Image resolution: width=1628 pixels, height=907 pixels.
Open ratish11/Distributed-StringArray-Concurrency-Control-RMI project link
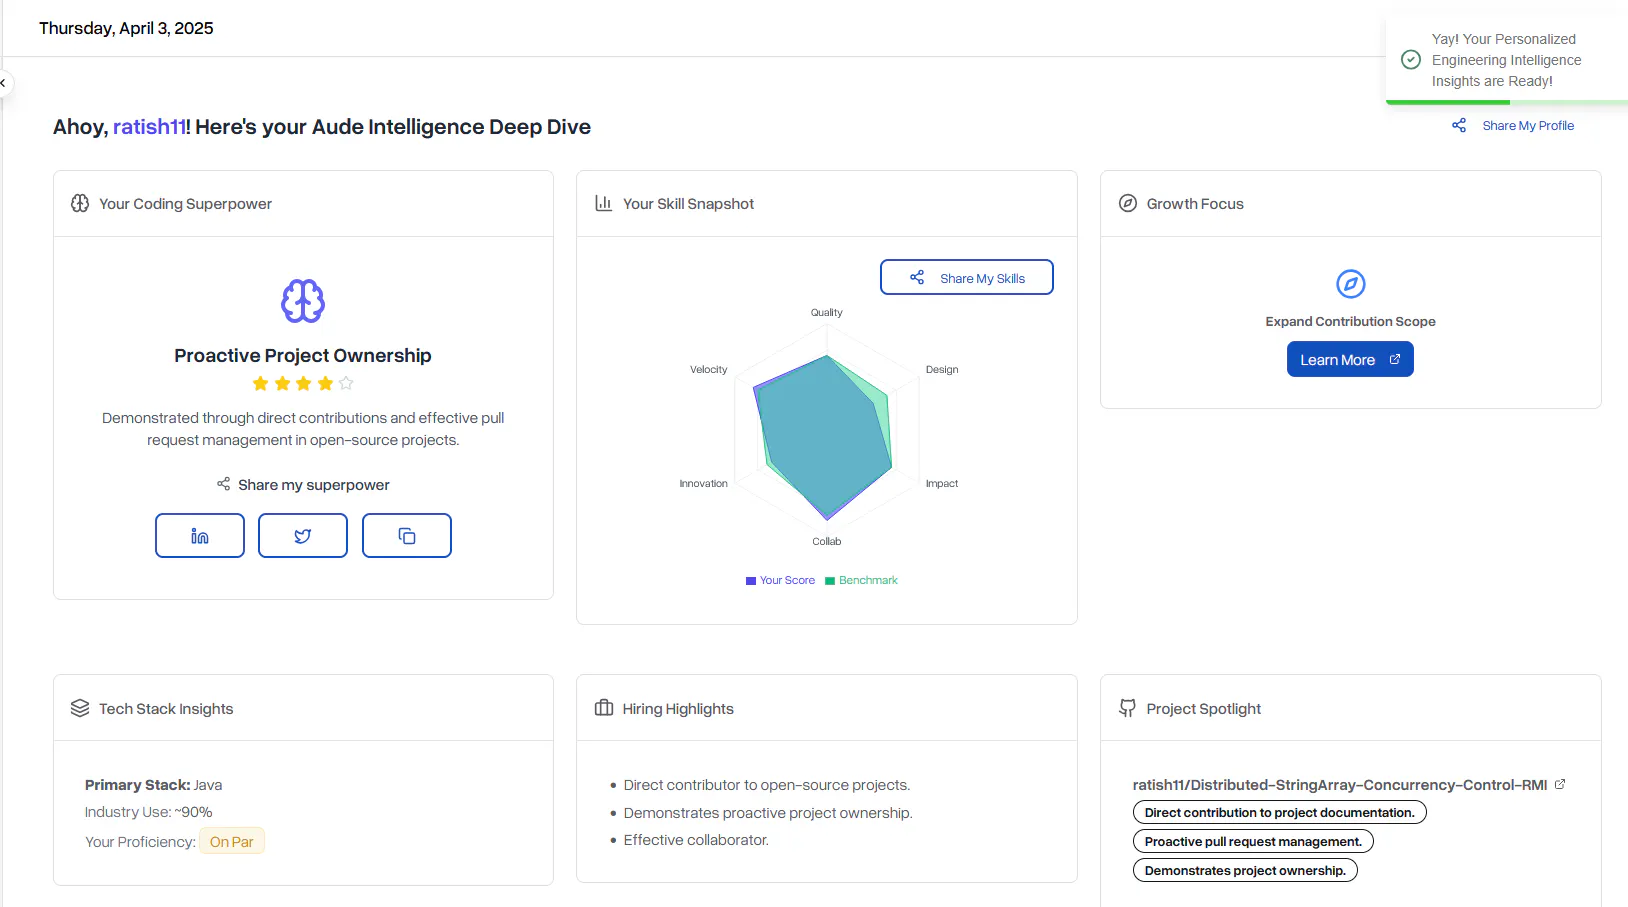1340,785
